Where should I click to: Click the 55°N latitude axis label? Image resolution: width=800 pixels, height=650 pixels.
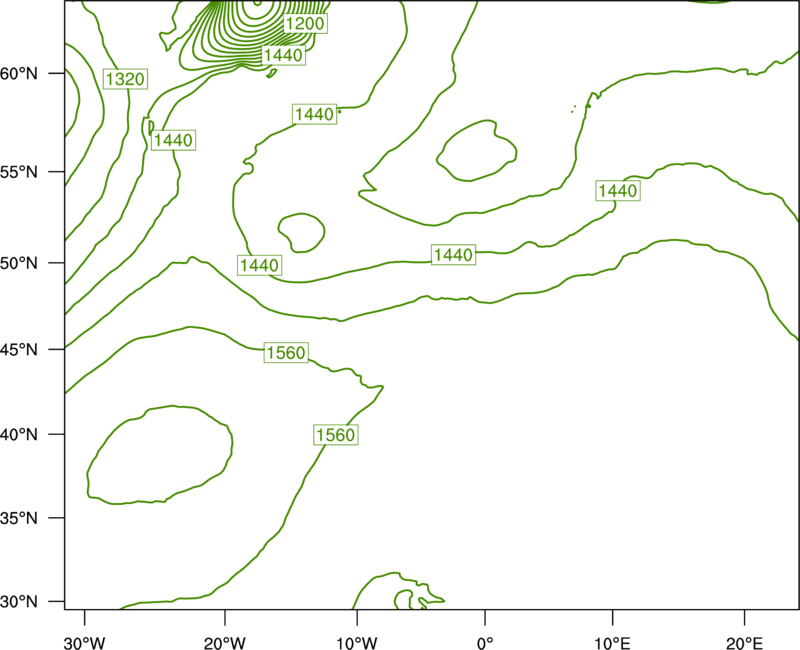point(19,172)
